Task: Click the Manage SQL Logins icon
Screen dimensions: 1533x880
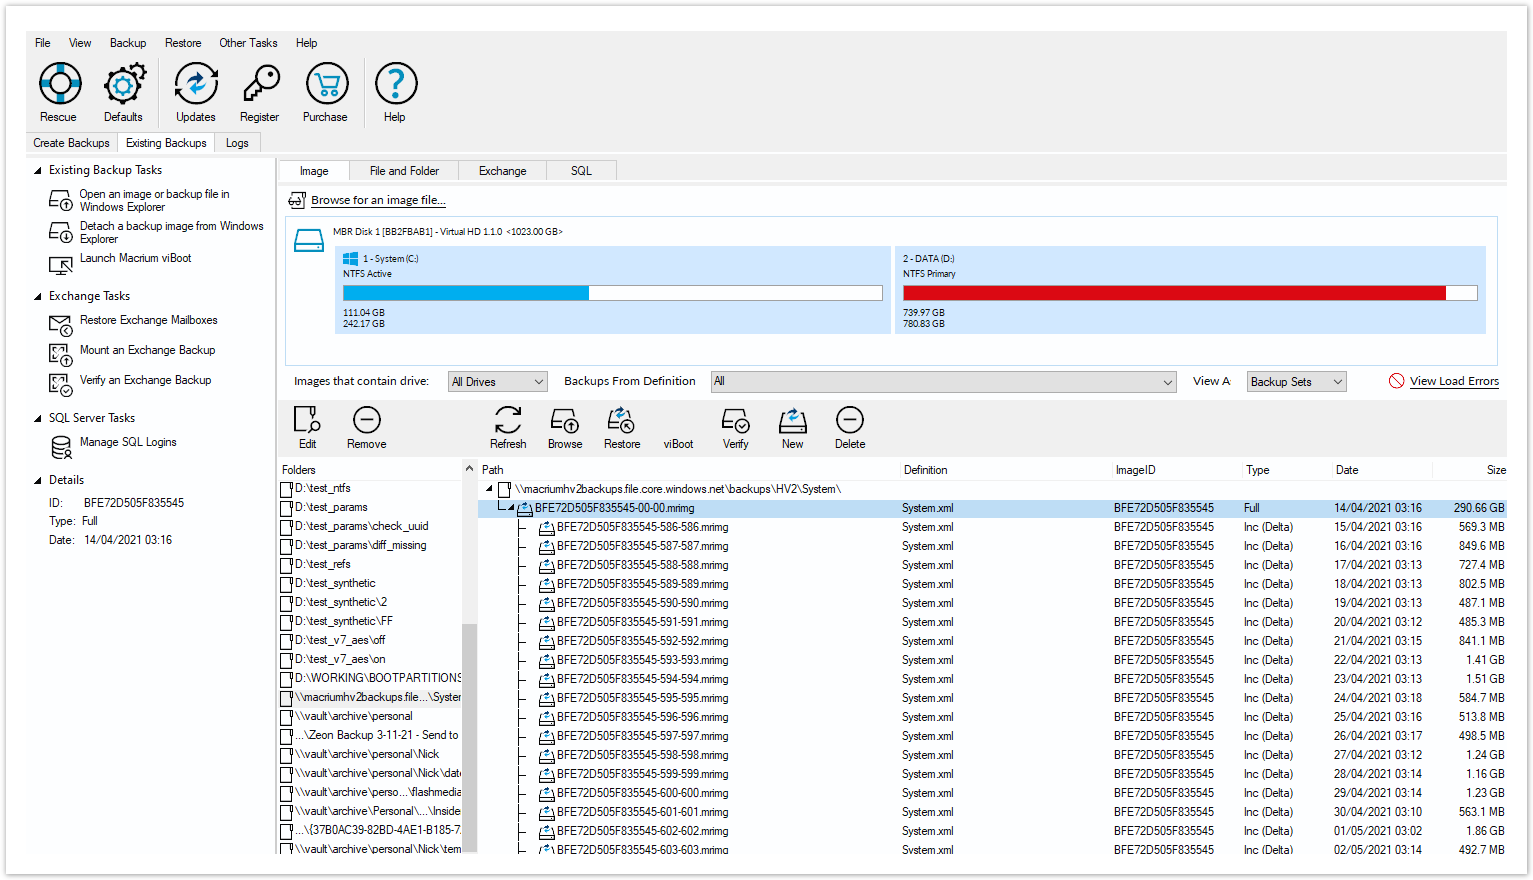Action: point(61,447)
